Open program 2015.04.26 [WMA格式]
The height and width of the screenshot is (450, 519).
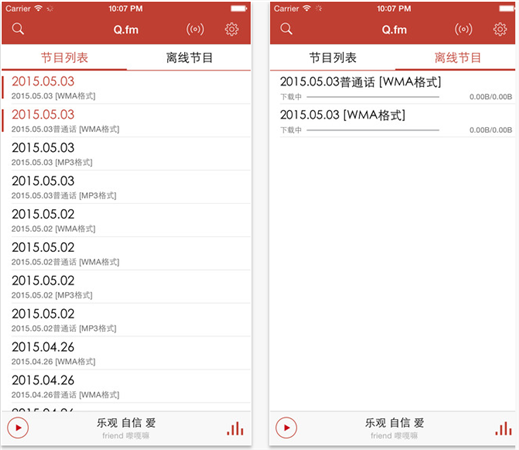click(x=126, y=353)
